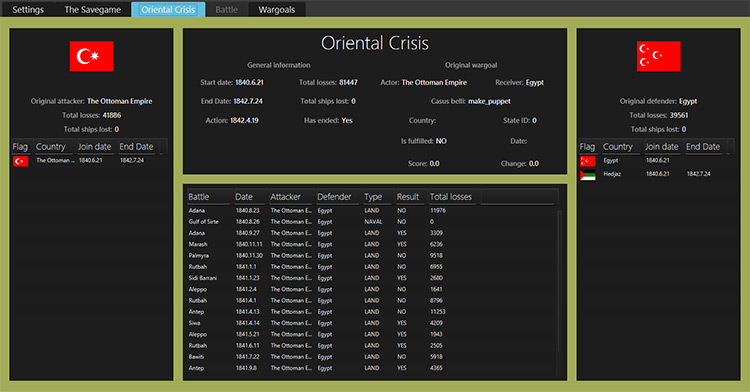Sort defenders by End Date header

(704, 147)
